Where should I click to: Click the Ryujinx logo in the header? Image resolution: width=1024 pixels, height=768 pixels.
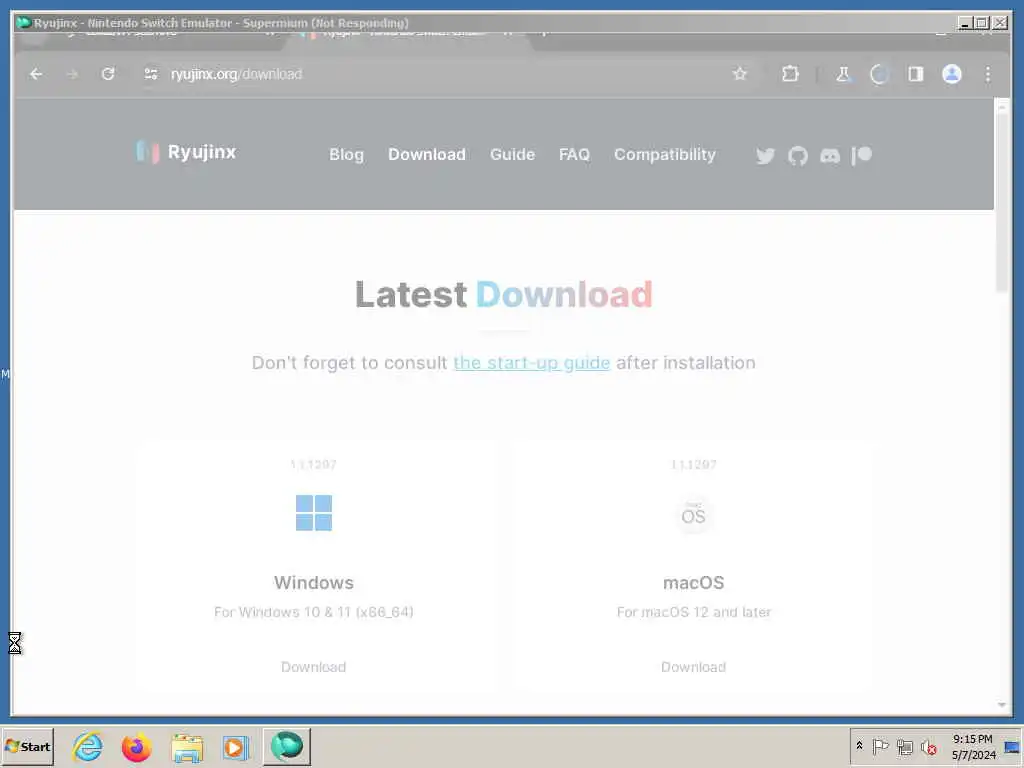coord(186,152)
